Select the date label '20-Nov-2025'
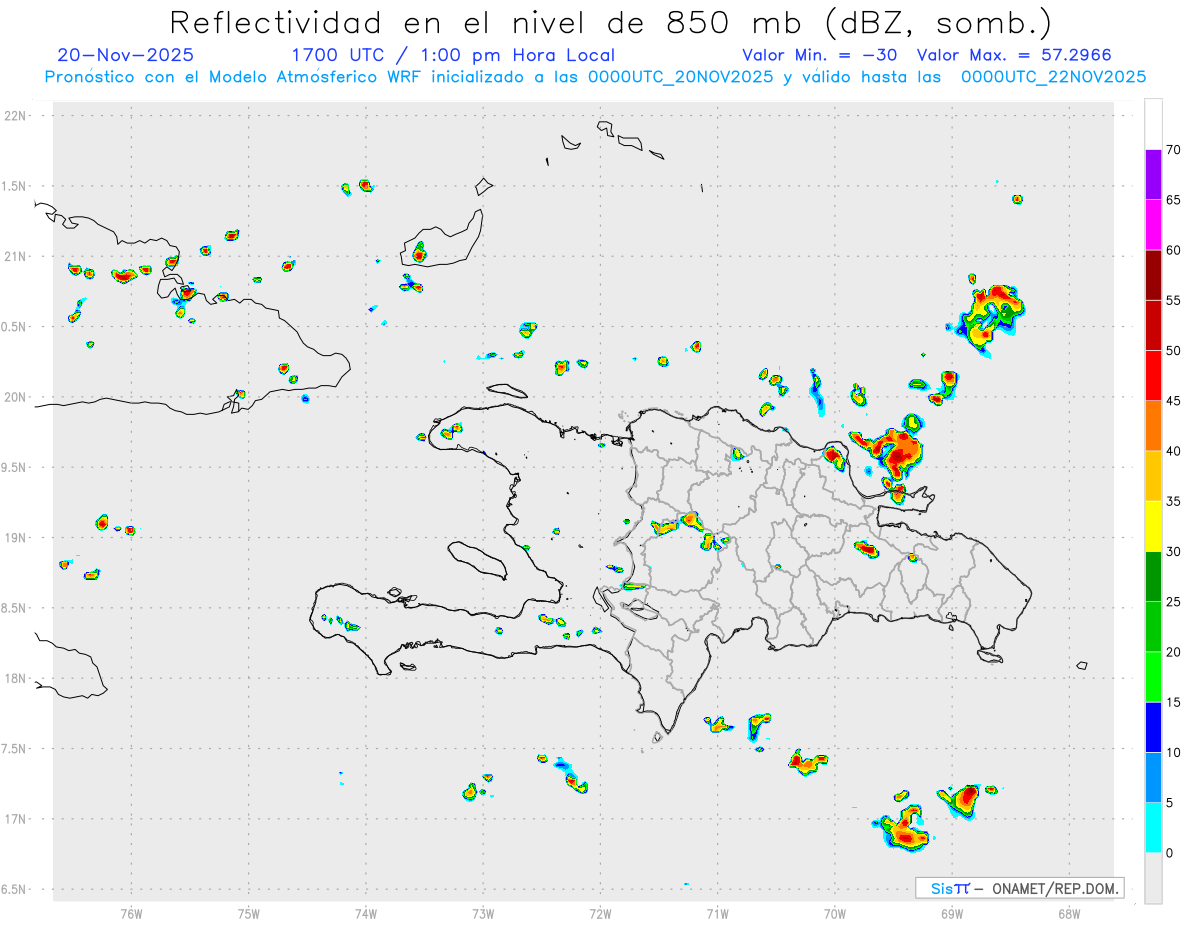 point(126,55)
